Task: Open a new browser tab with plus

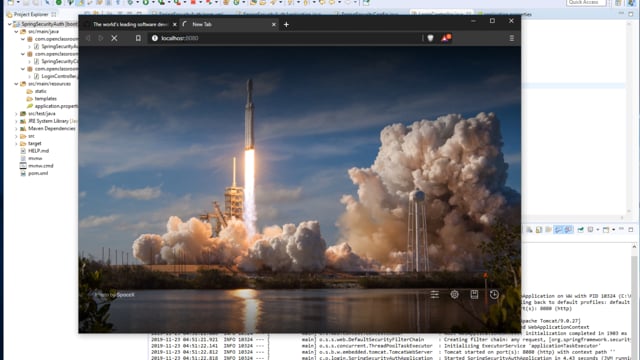Action: 286,24
